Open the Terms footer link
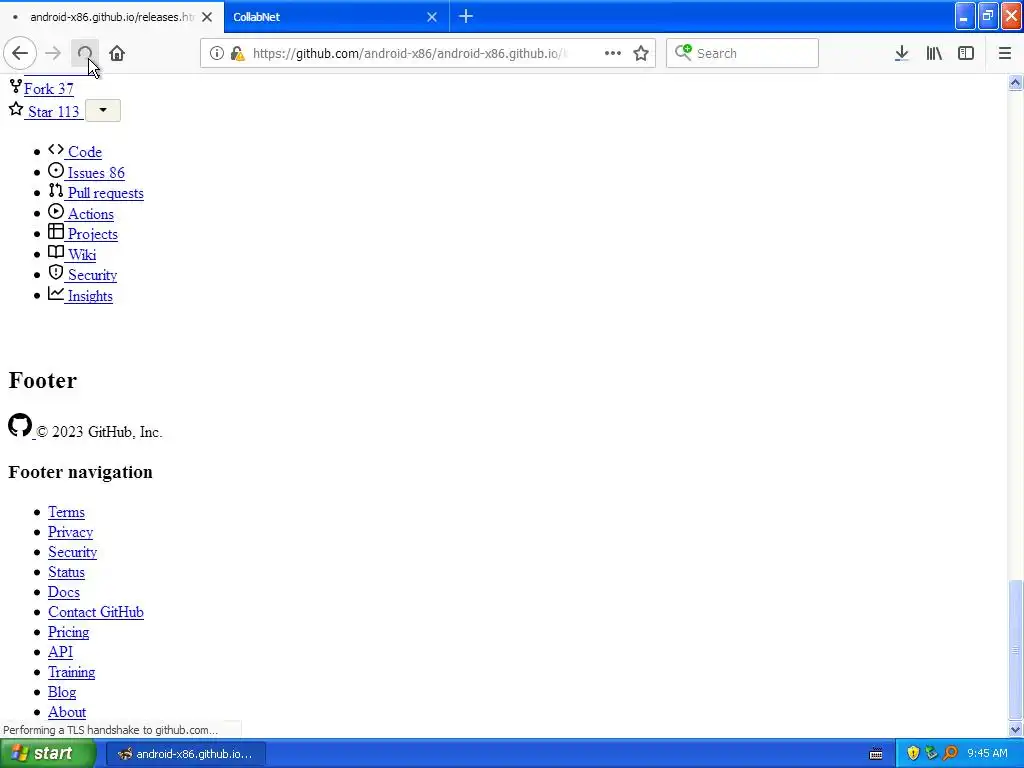The height and width of the screenshot is (768, 1024). click(x=66, y=512)
